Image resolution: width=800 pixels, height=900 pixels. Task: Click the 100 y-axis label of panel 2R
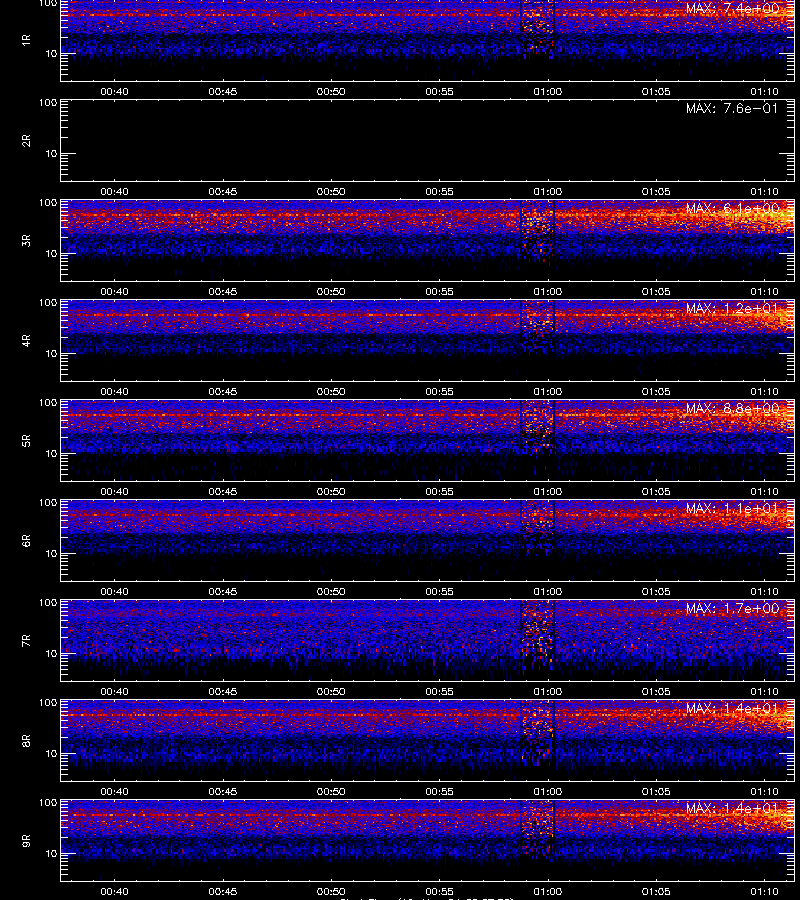(x=48, y=103)
